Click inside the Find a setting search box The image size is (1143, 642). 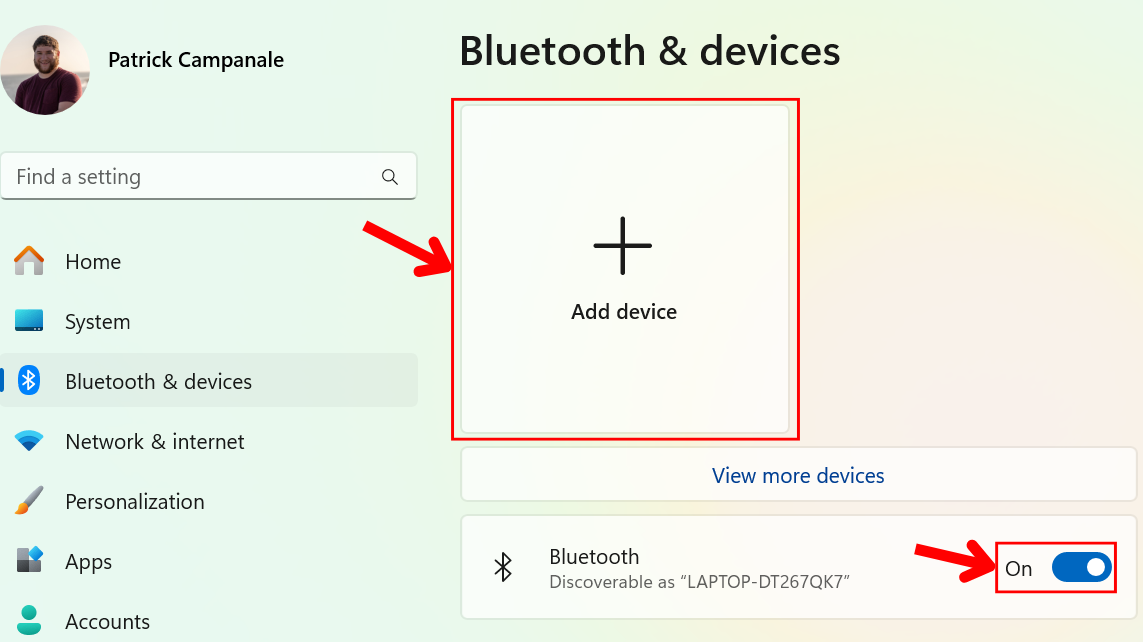(x=180, y=176)
